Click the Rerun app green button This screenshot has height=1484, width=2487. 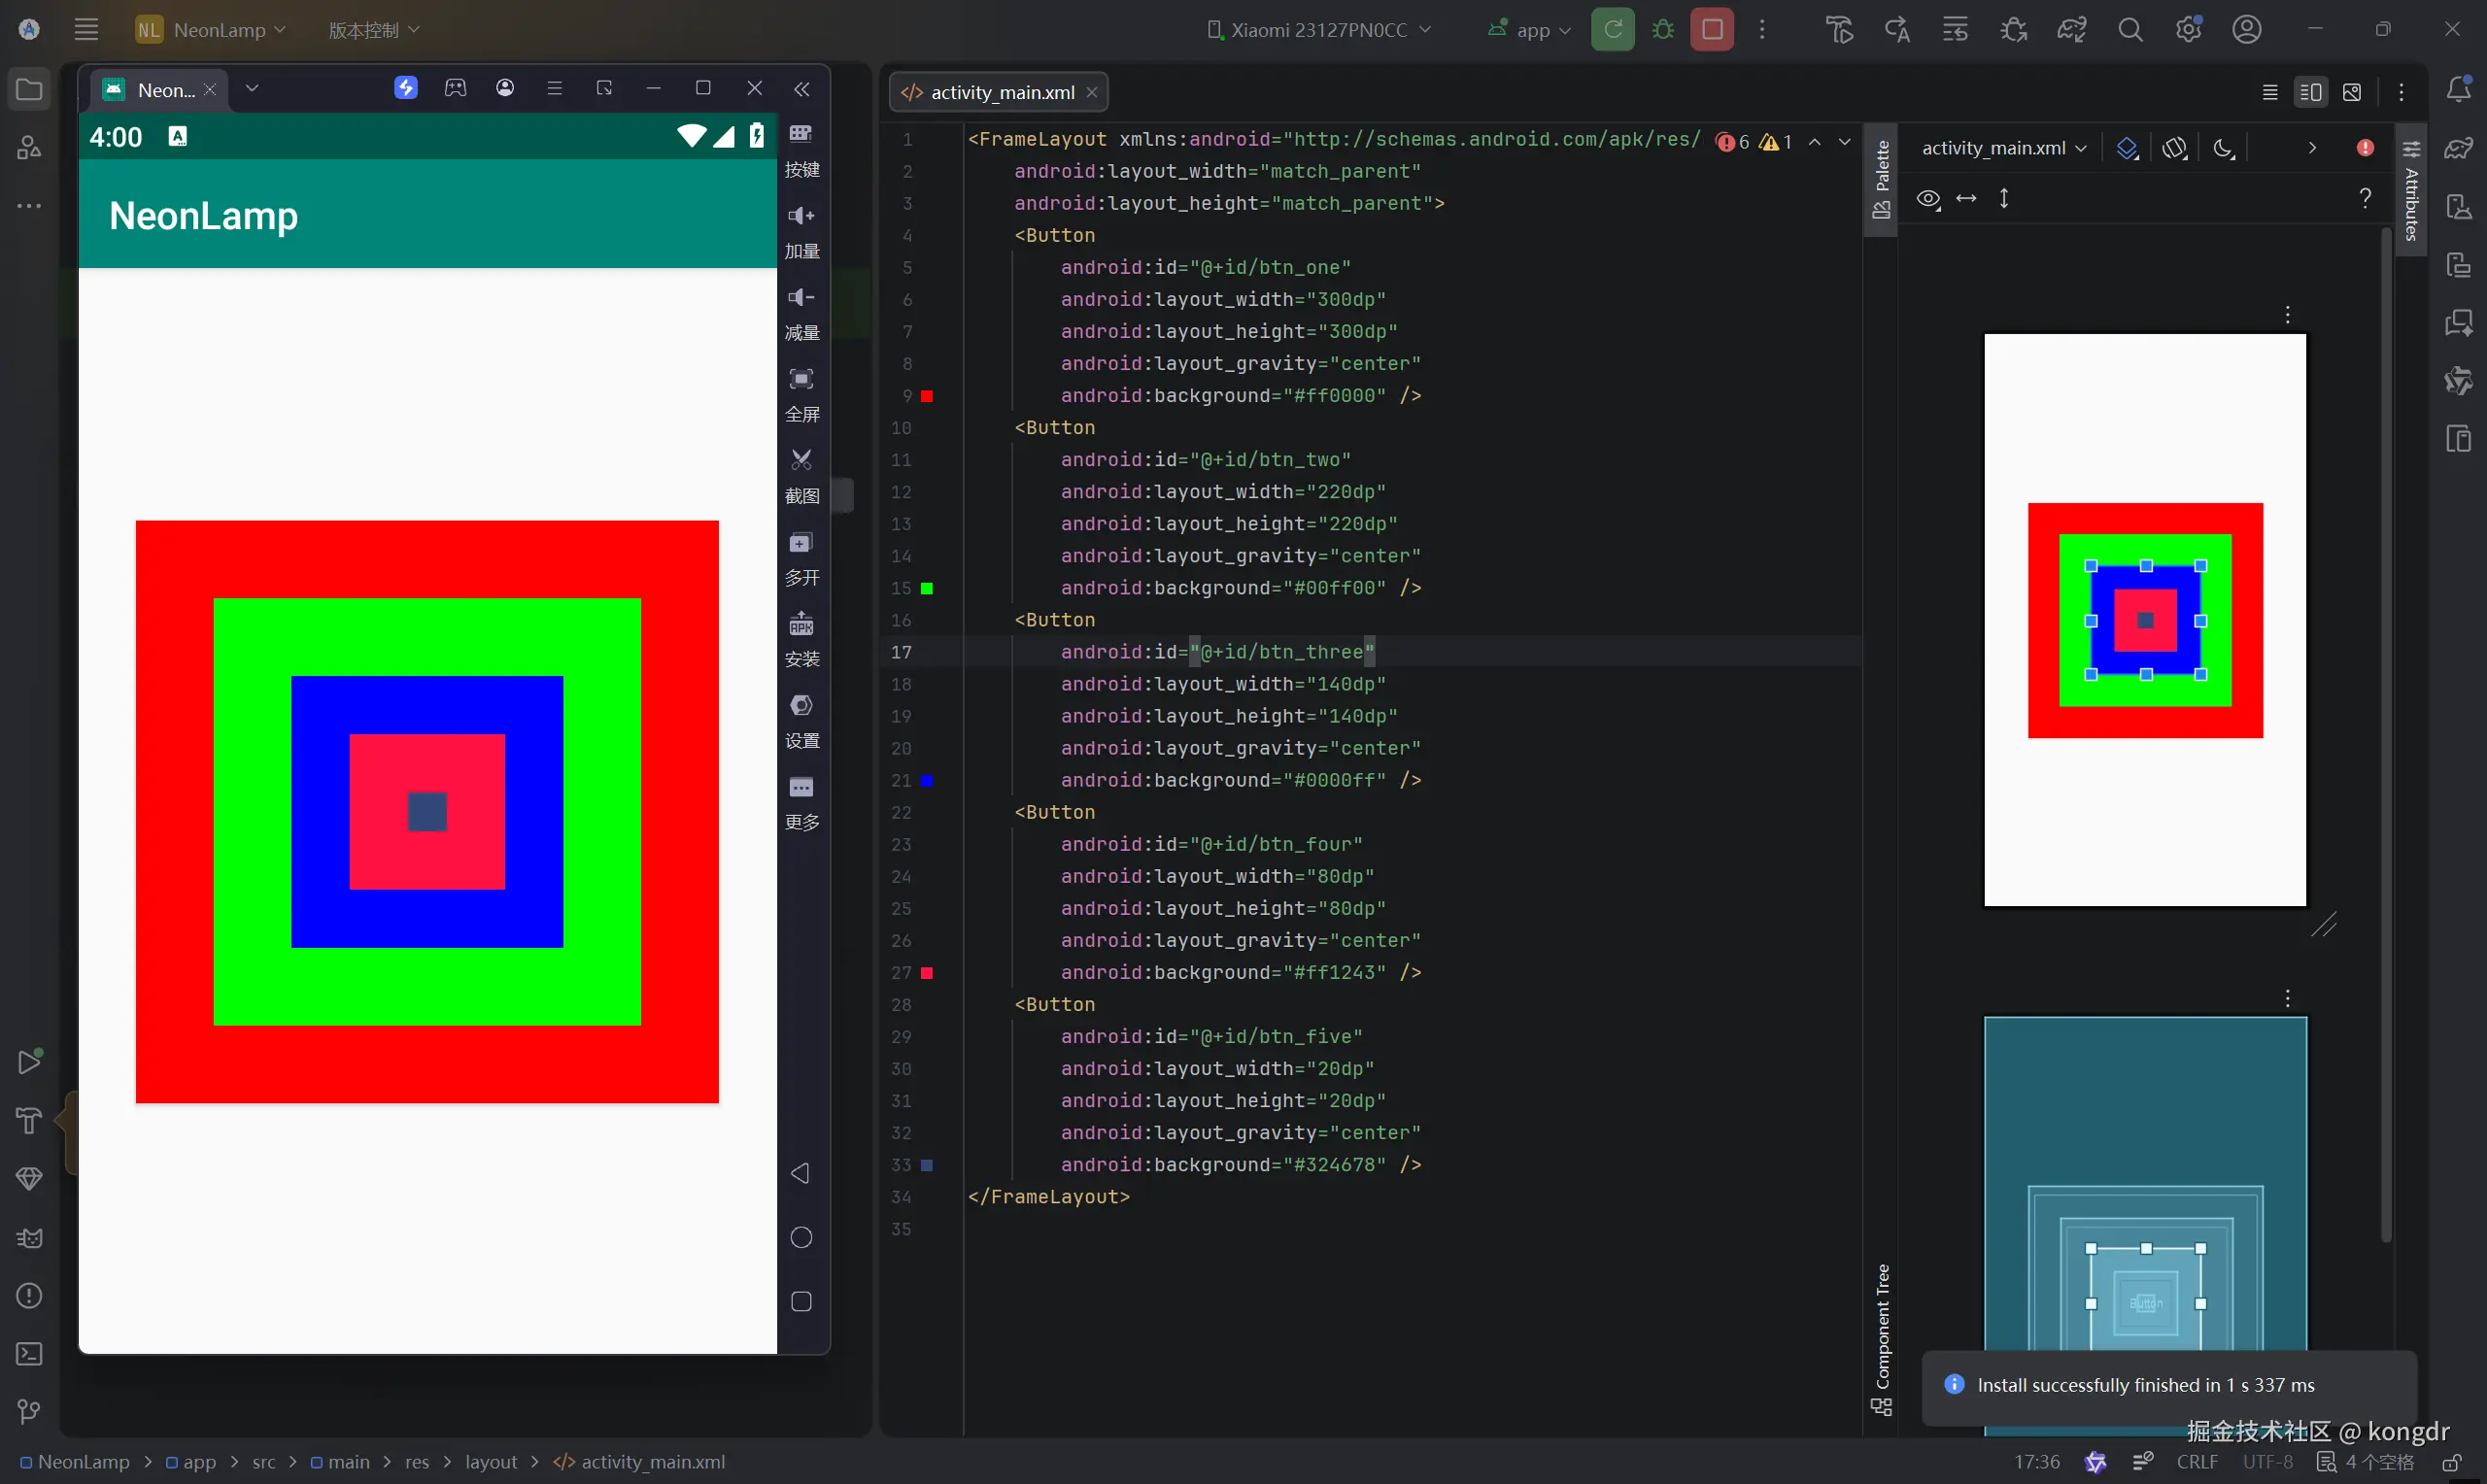pyautogui.click(x=1612, y=29)
